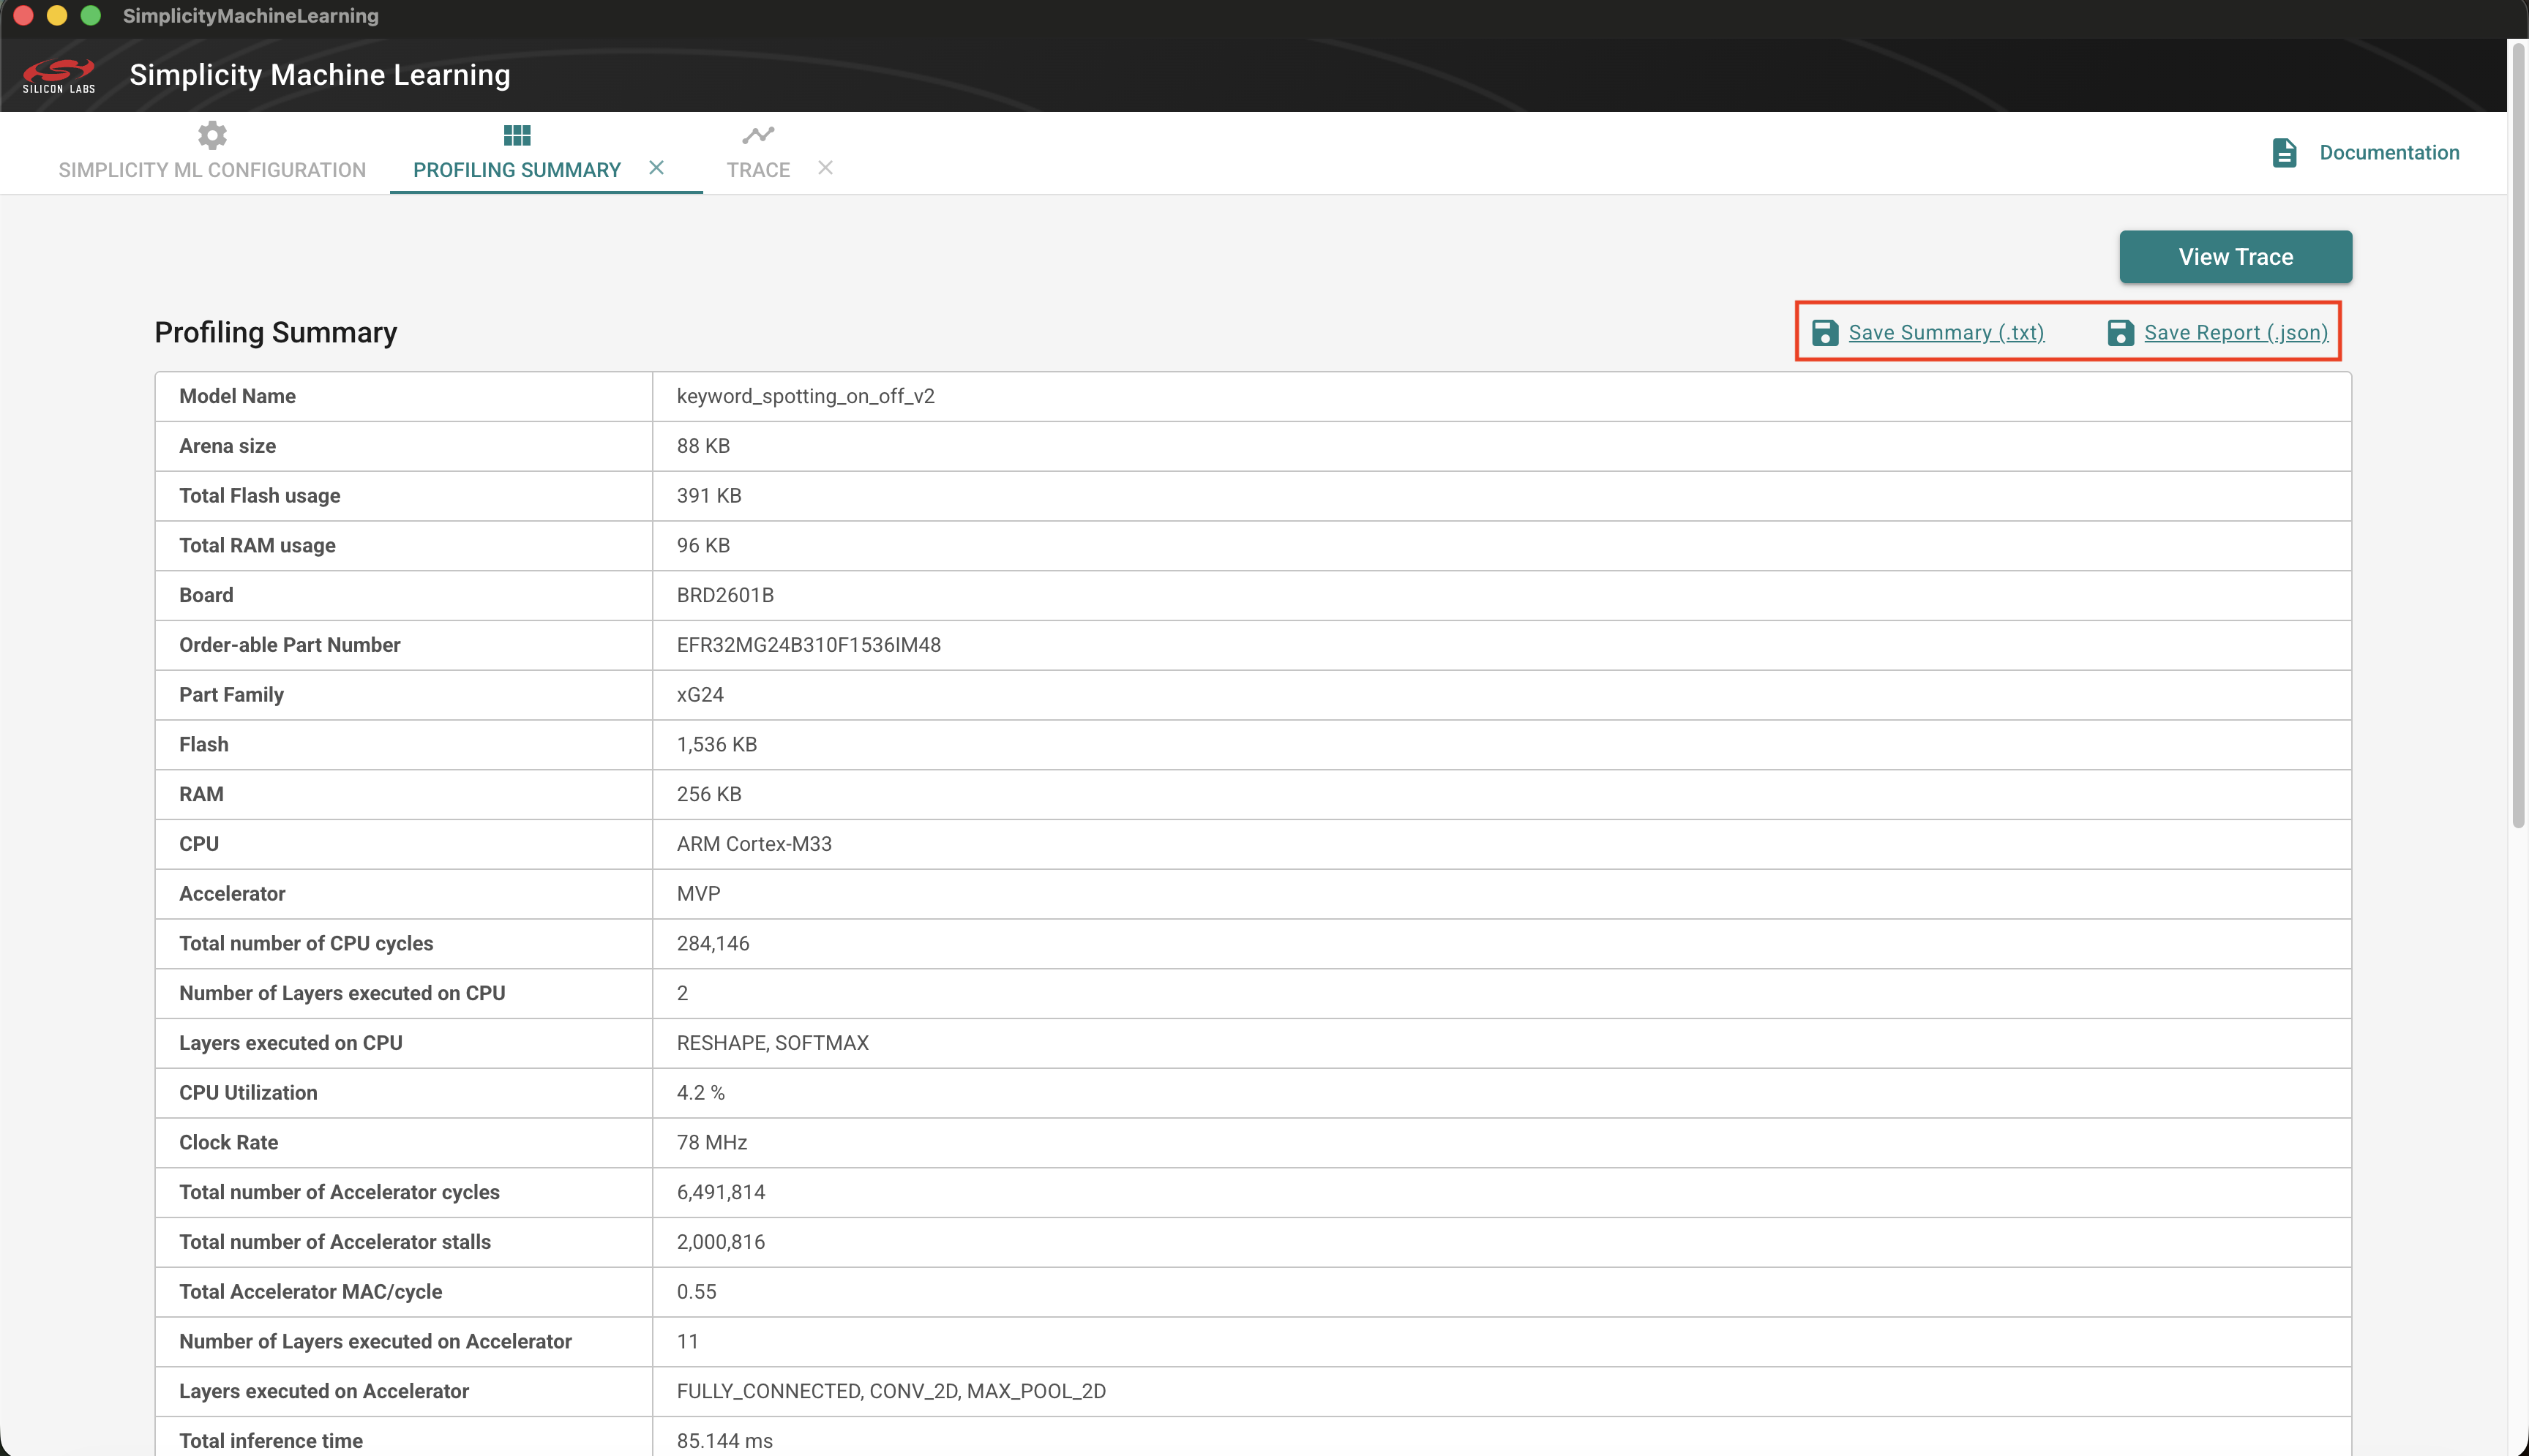Screen dimensions: 2529x1456
Task: Click Save Summary (.txt) link
Action: pos(1945,333)
